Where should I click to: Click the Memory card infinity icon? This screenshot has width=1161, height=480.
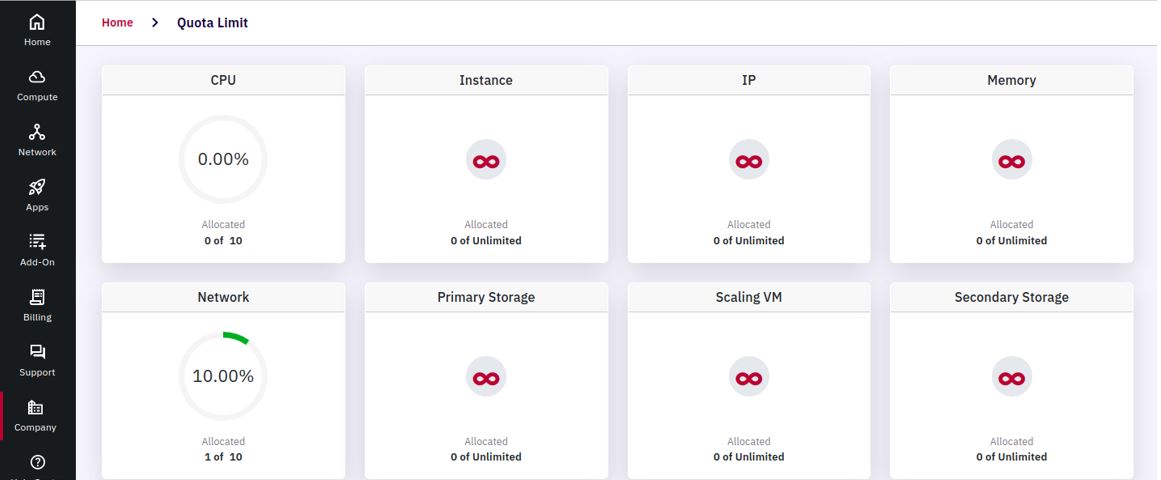1011,160
